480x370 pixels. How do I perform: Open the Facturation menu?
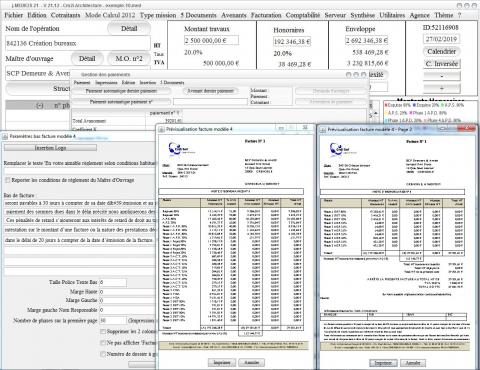pos(266,15)
